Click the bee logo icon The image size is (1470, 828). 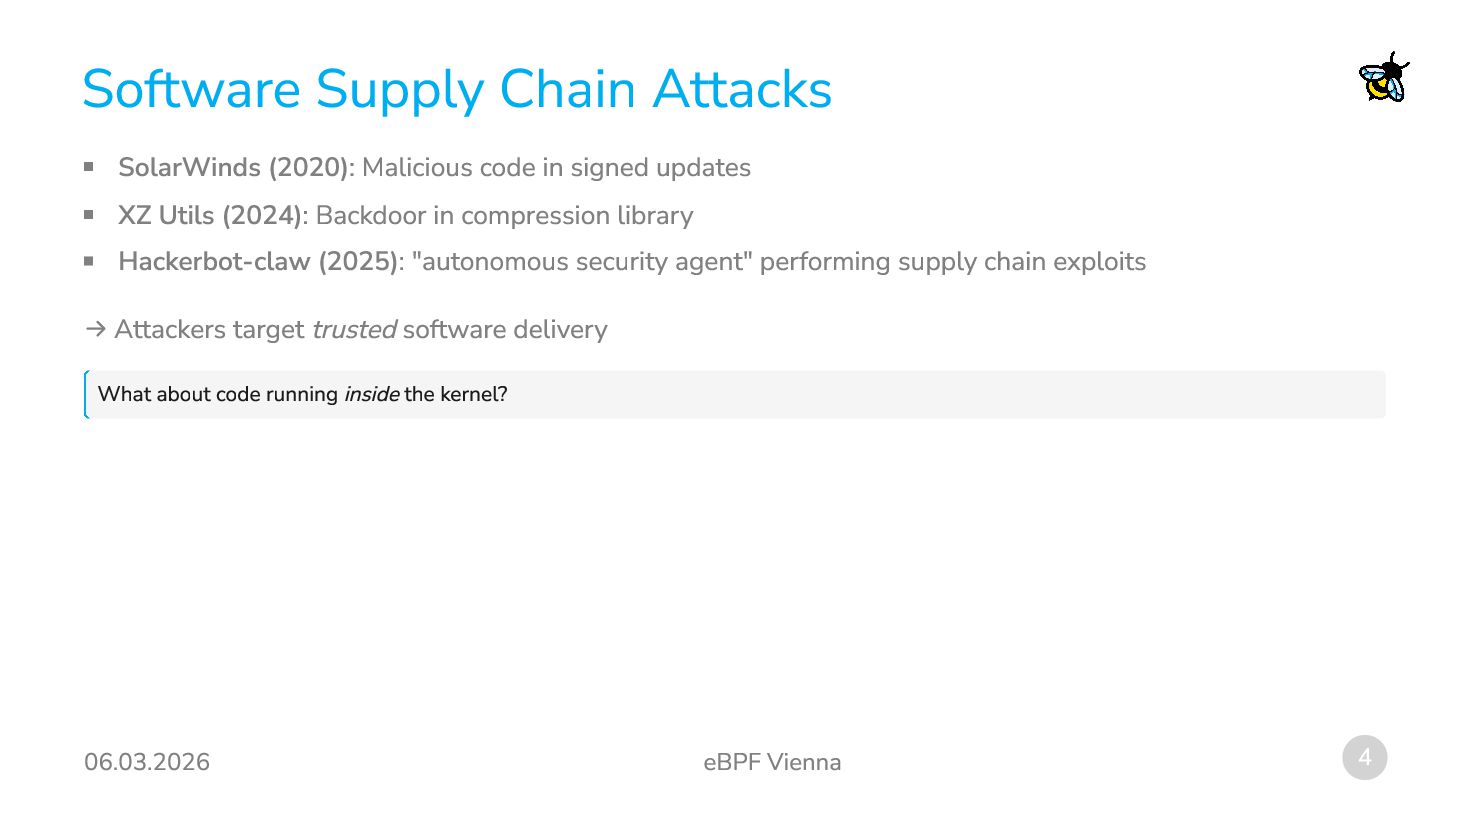1384,78
